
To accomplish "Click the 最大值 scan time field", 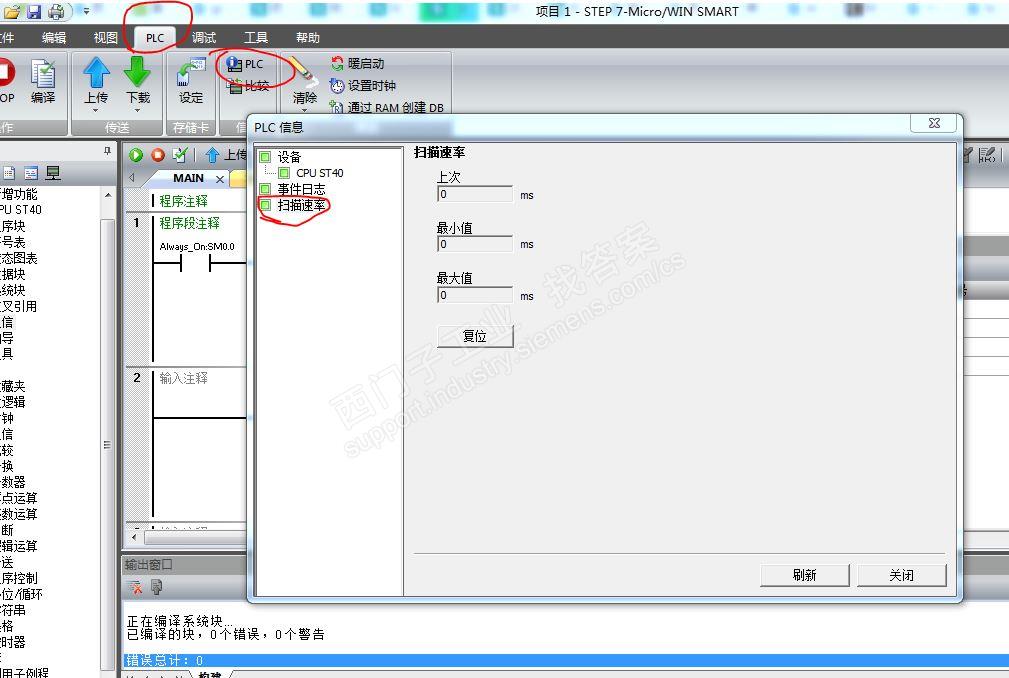I will (x=475, y=295).
